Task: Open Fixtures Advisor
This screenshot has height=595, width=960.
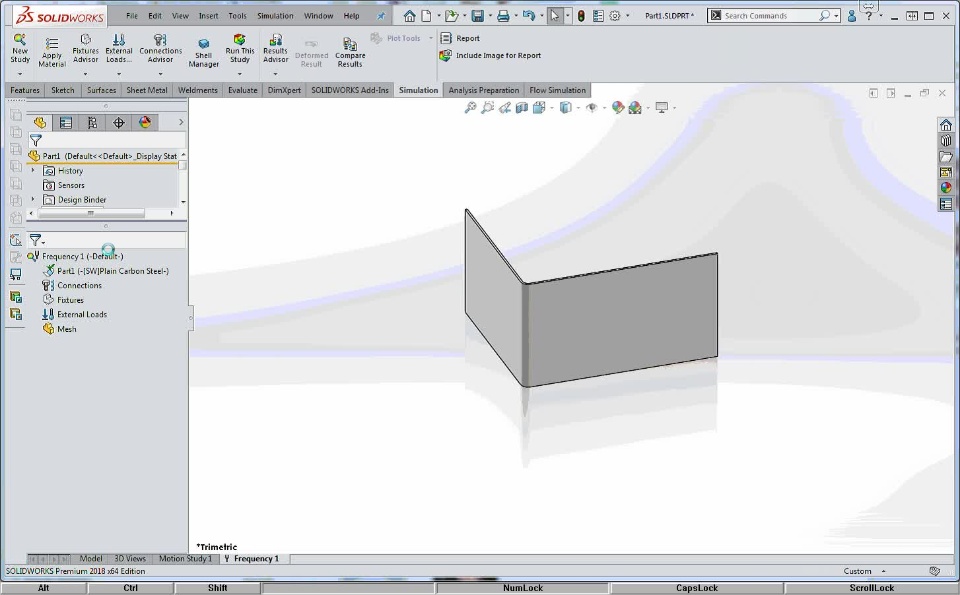Action: coord(85,48)
